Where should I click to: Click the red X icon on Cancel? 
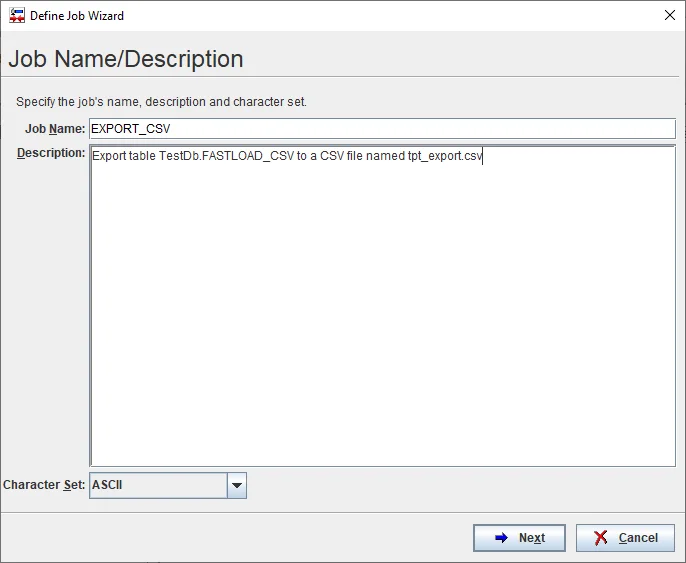pos(601,538)
